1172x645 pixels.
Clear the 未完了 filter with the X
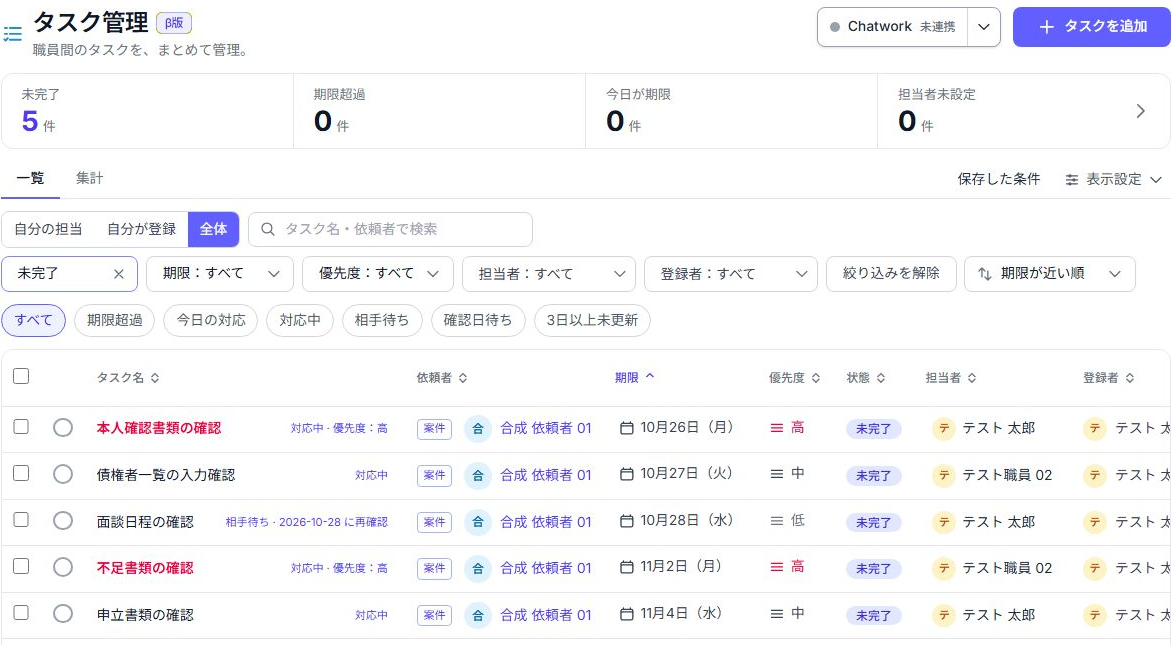pyautogui.click(x=118, y=274)
